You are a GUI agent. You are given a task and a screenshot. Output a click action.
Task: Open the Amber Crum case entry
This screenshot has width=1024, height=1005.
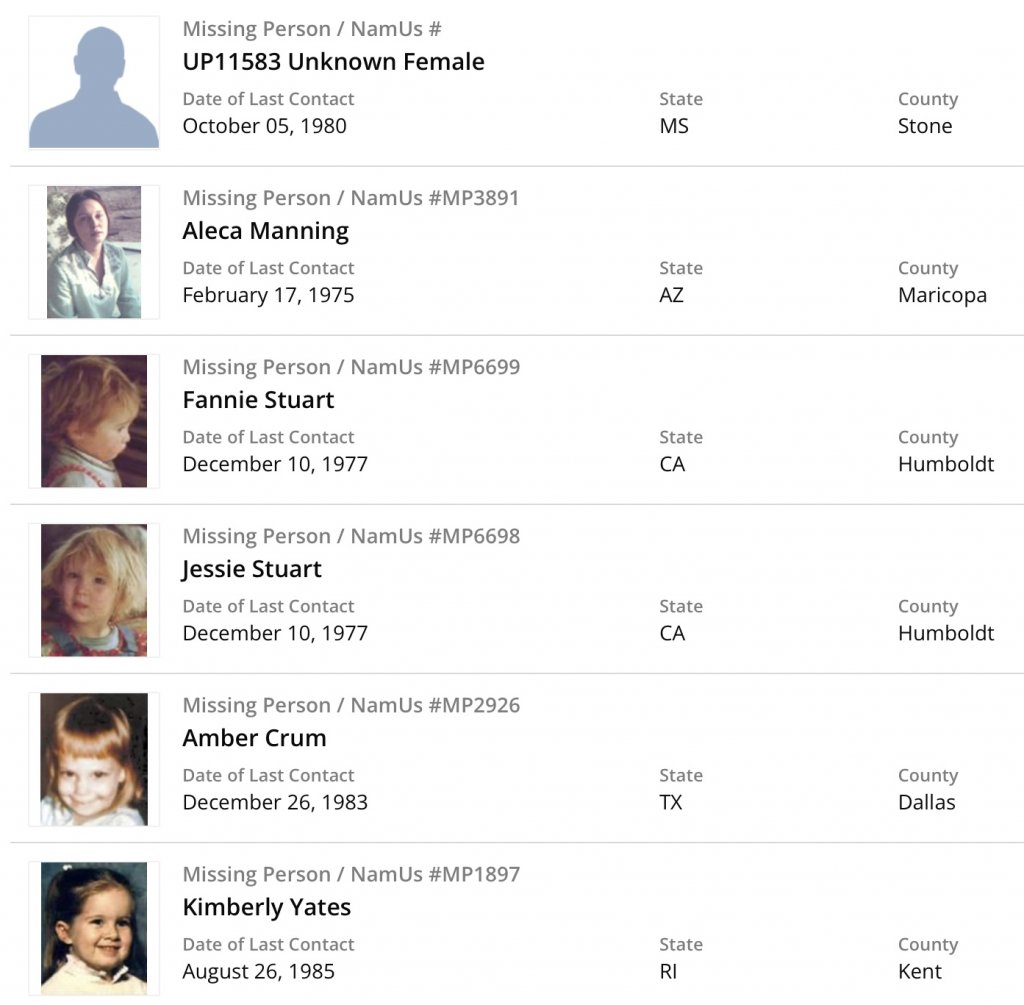254,738
